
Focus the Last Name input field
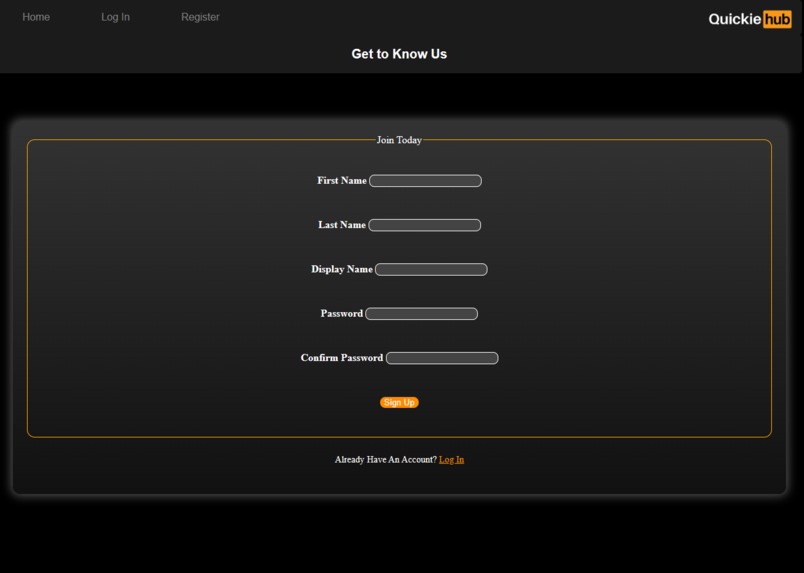pos(425,225)
